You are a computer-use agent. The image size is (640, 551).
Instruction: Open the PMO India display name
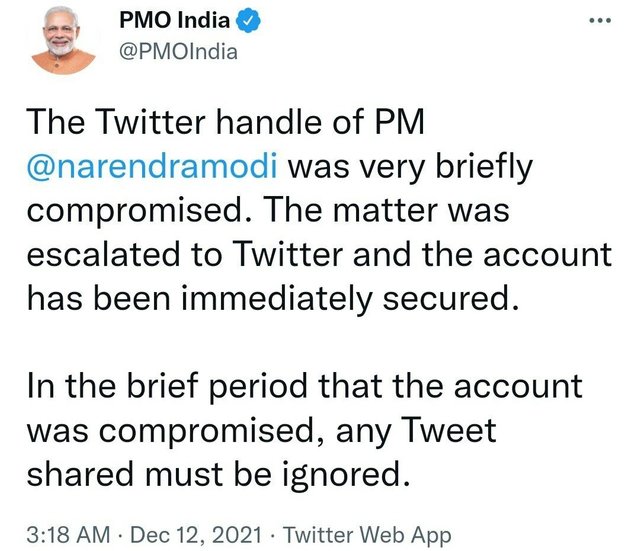[174, 20]
